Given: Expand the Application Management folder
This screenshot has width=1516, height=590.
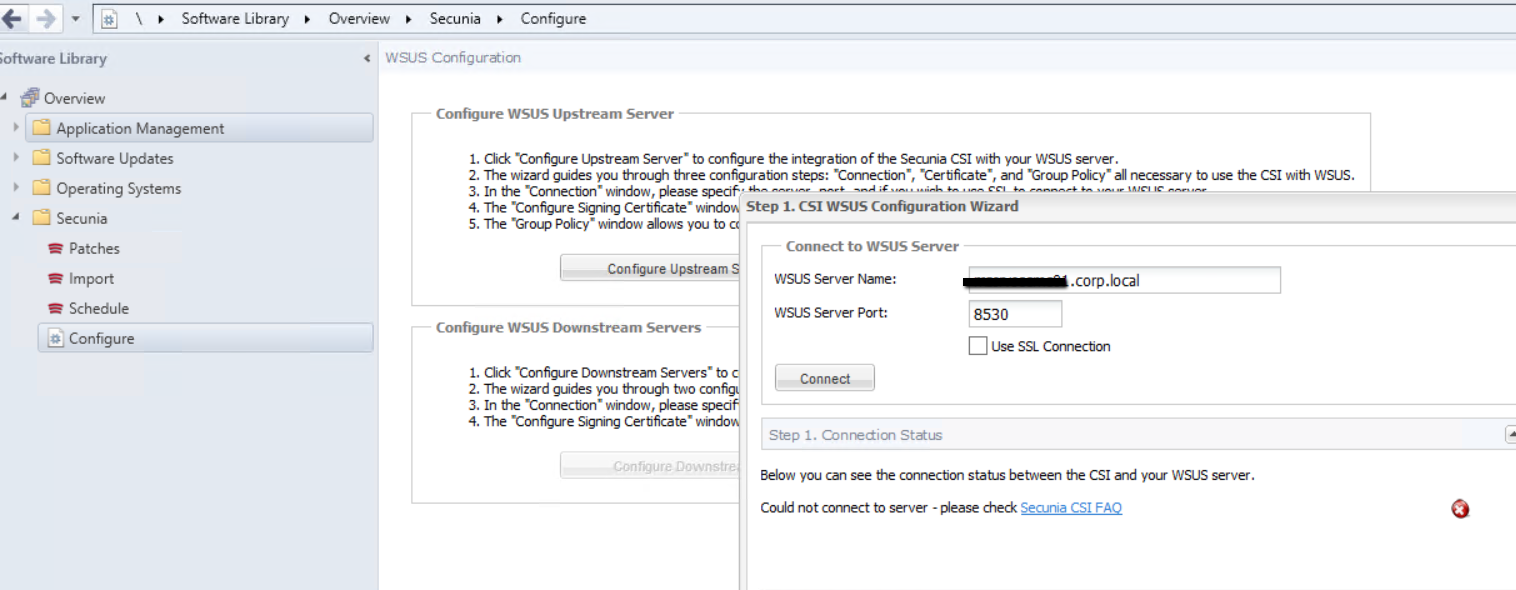Looking at the screenshot, I should tap(15, 128).
